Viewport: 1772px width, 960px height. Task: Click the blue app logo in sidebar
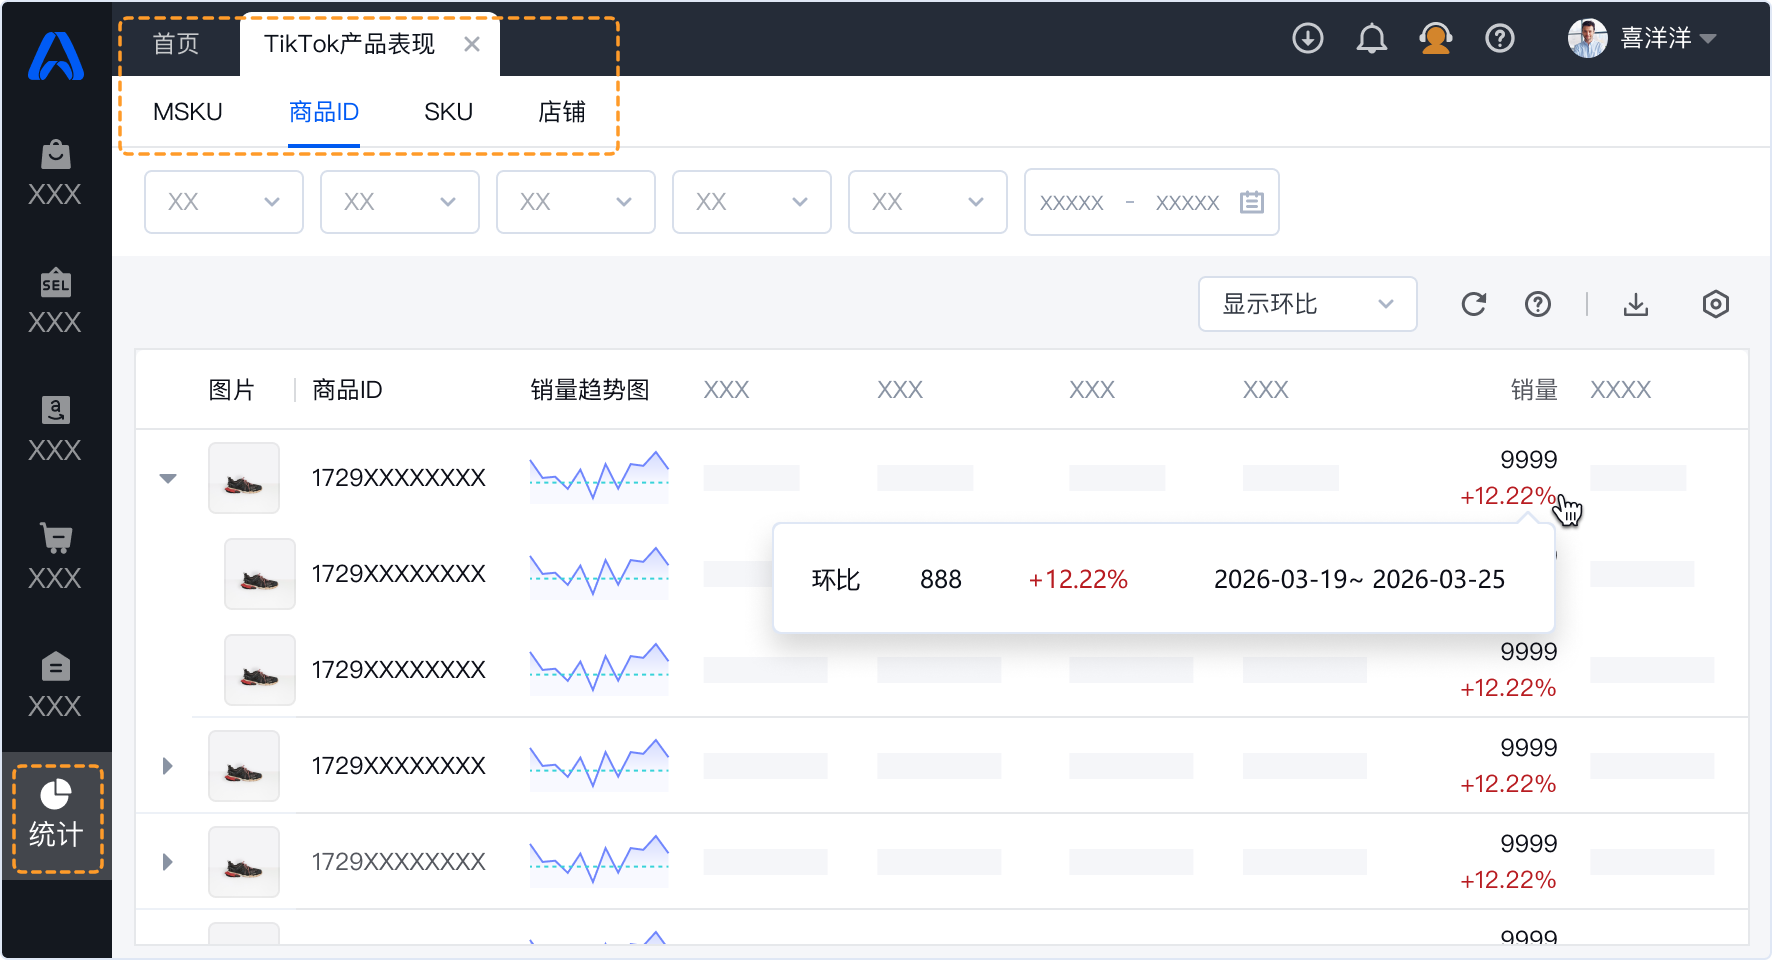[x=56, y=56]
